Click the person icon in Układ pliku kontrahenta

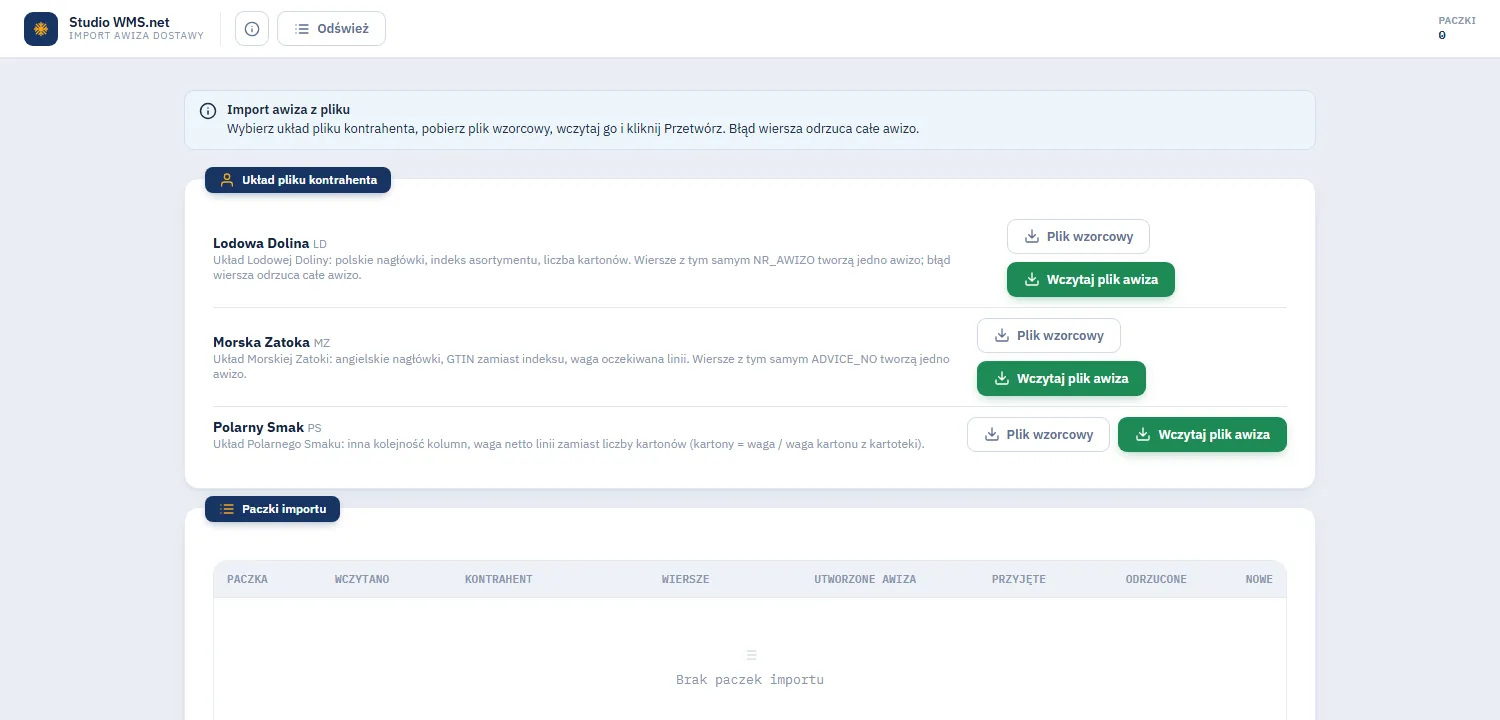click(x=227, y=180)
